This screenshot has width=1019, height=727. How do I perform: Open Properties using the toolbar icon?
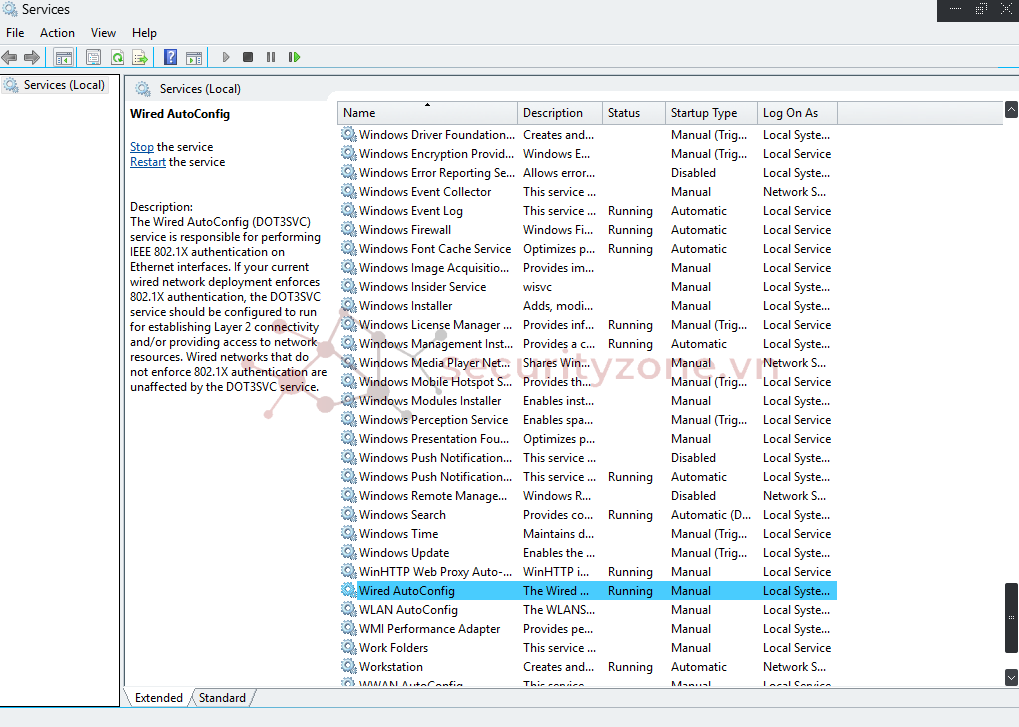click(94, 58)
